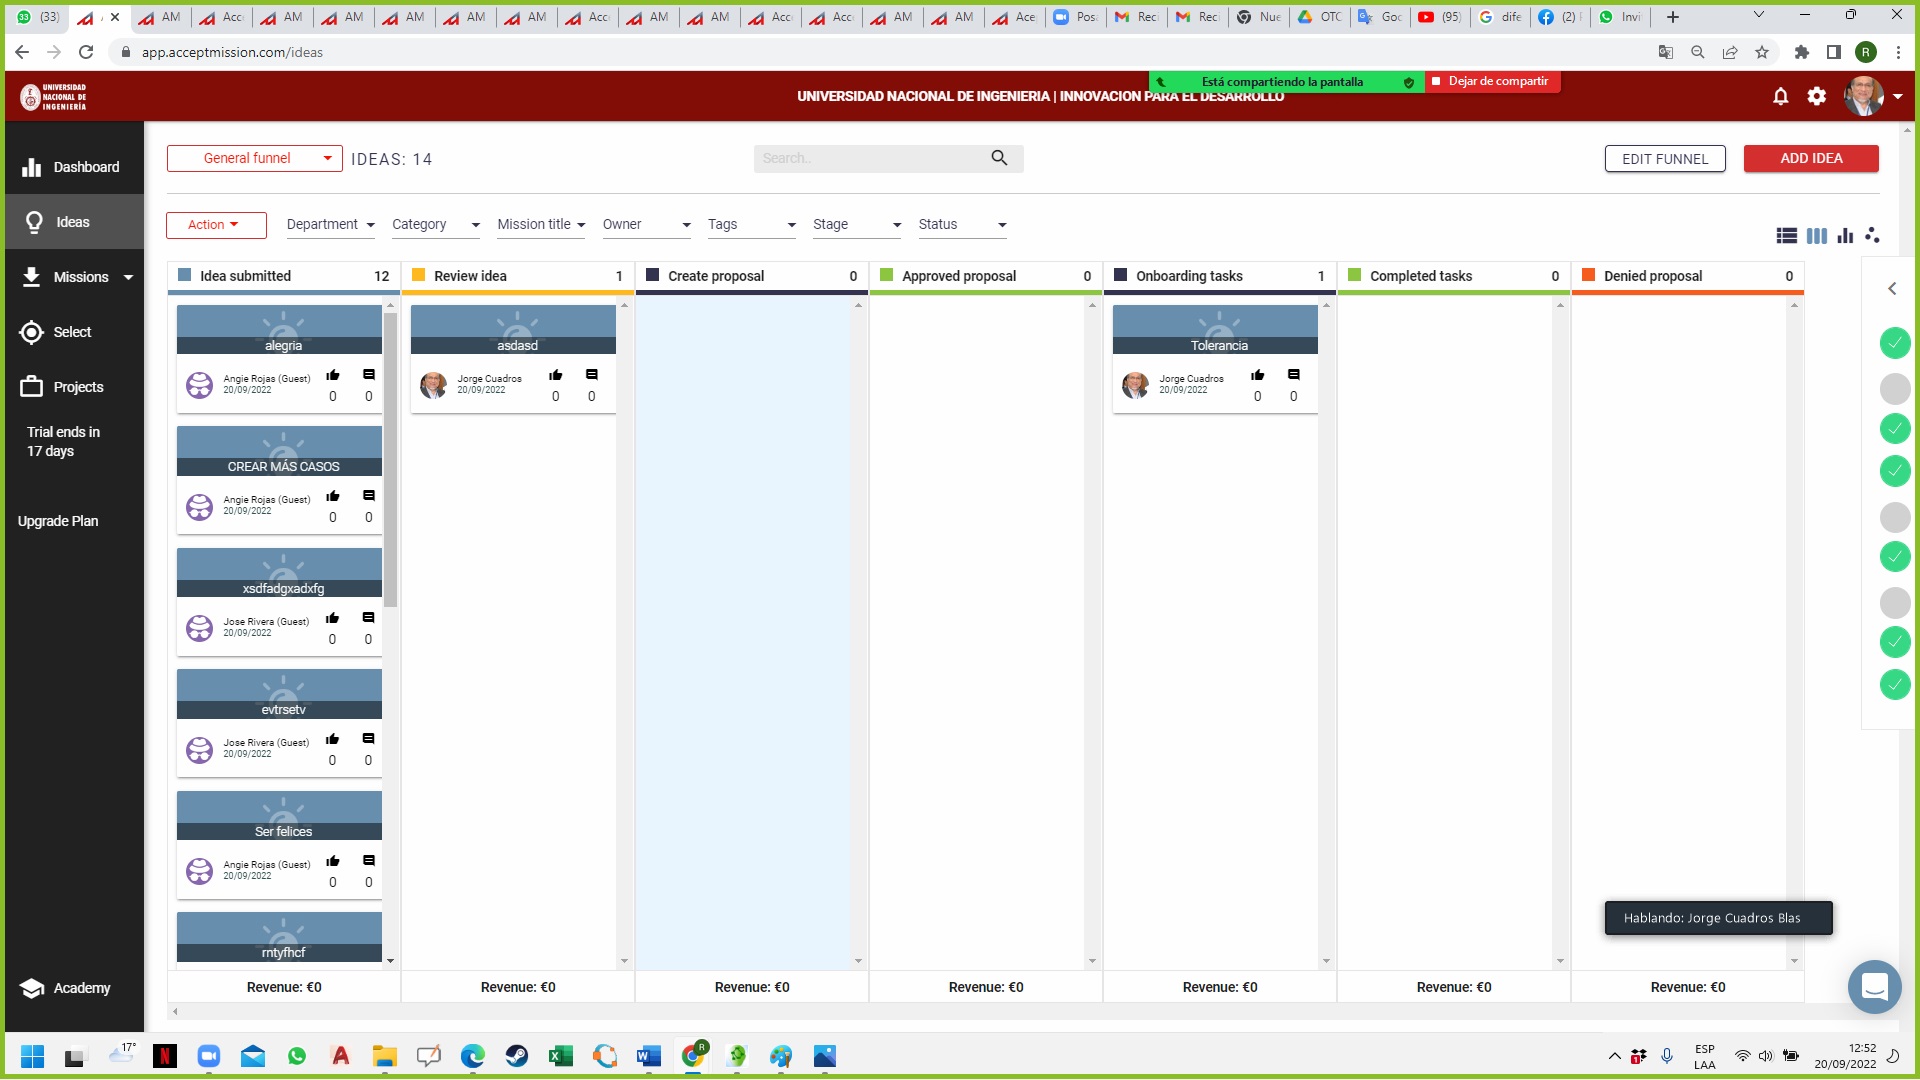Viewport: 1920px width, 1080px height.
Task: Click the Idea submitted column scrollbar
Action: click(390, 460)
